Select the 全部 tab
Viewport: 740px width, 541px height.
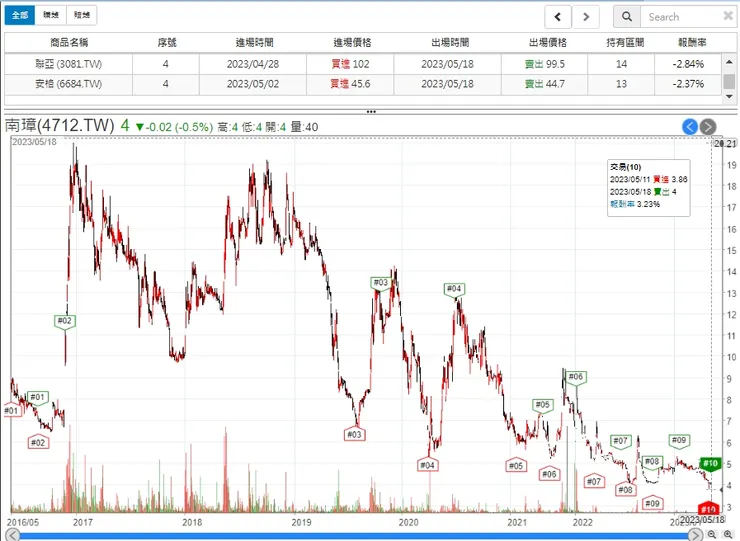(x=20, y=15)
